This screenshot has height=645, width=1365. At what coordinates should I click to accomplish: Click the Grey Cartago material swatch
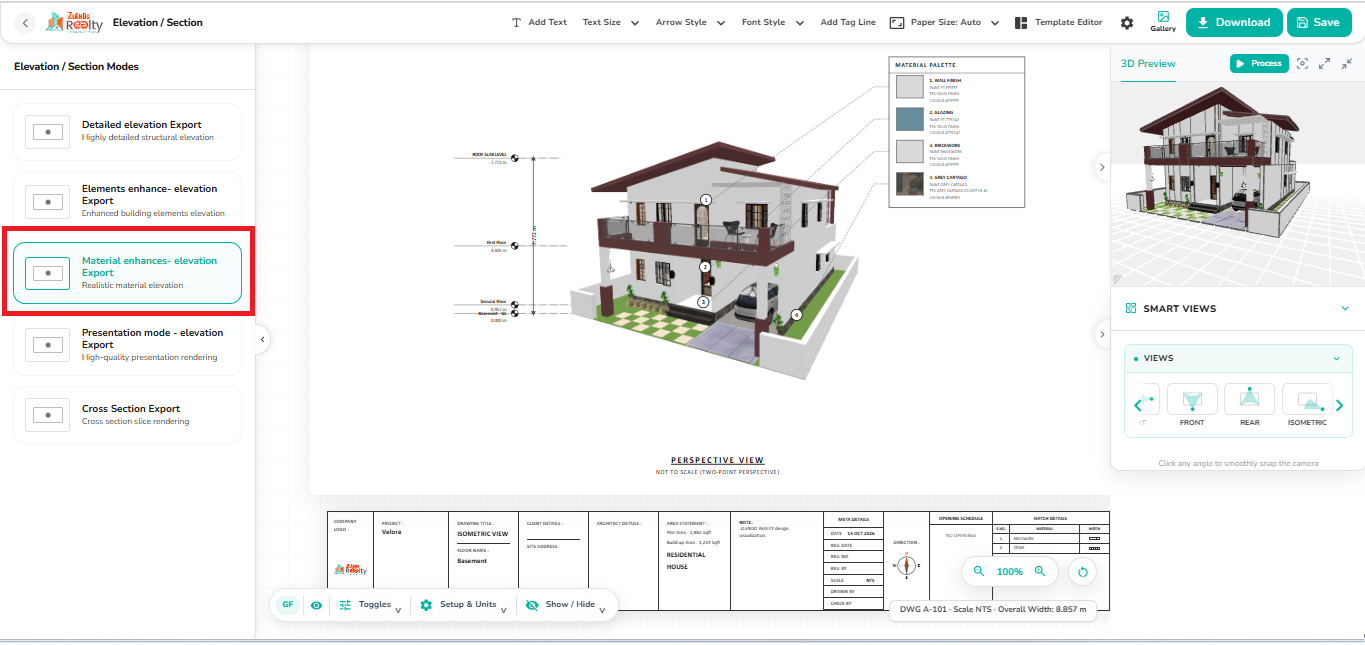click(x=909, y=184)
